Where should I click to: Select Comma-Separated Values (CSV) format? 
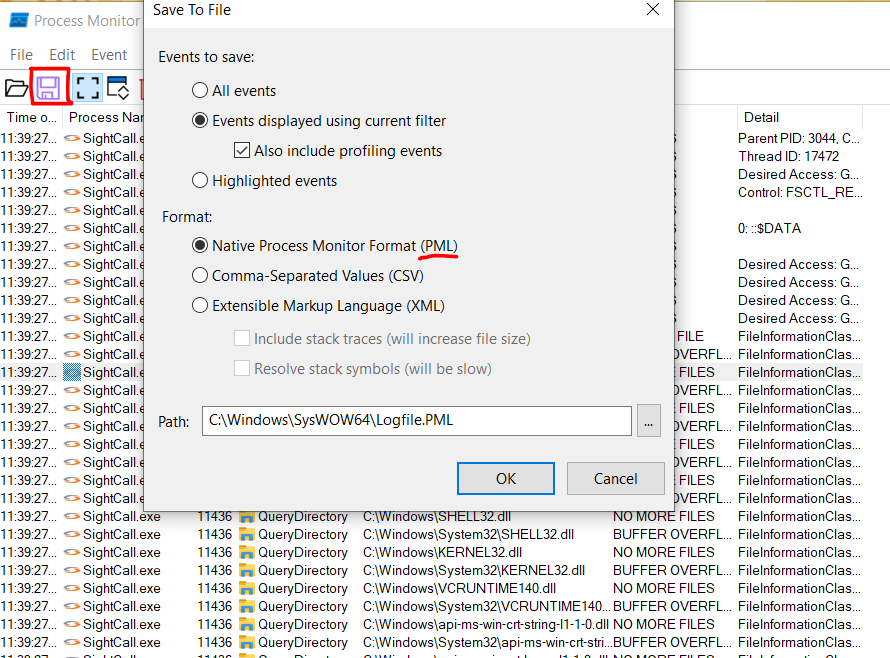click(202, 275)
